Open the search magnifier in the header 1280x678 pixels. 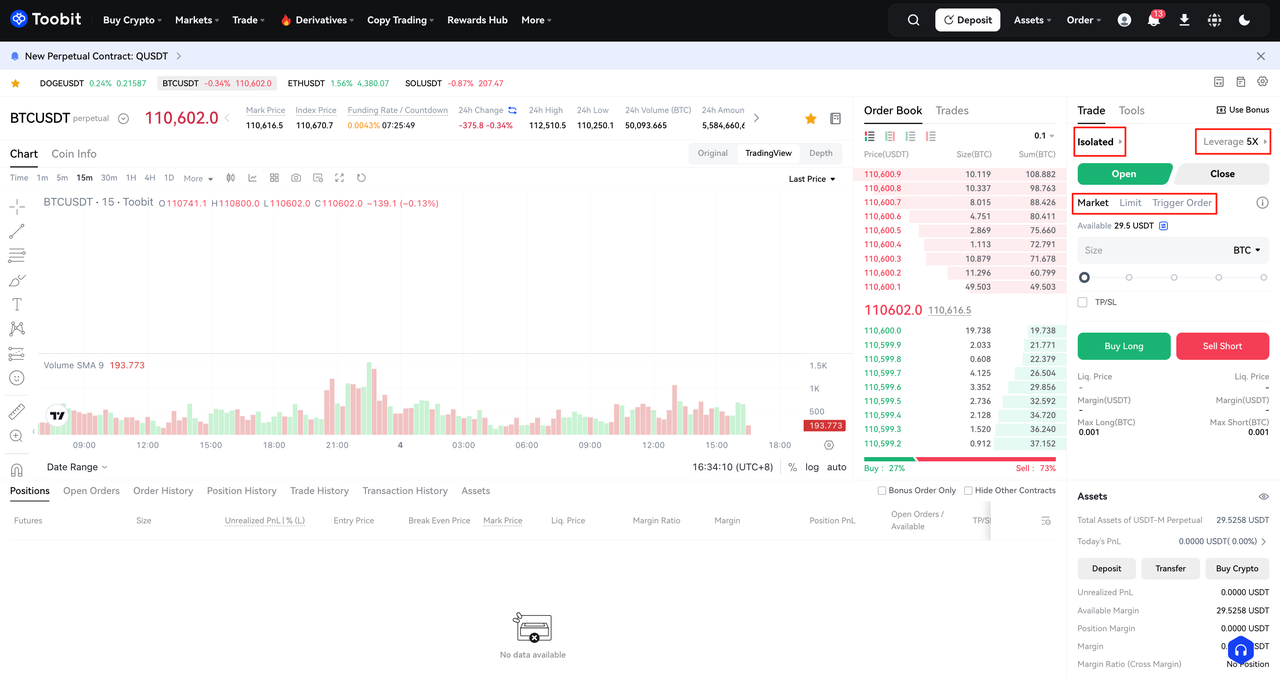click(x=914, y=20)
